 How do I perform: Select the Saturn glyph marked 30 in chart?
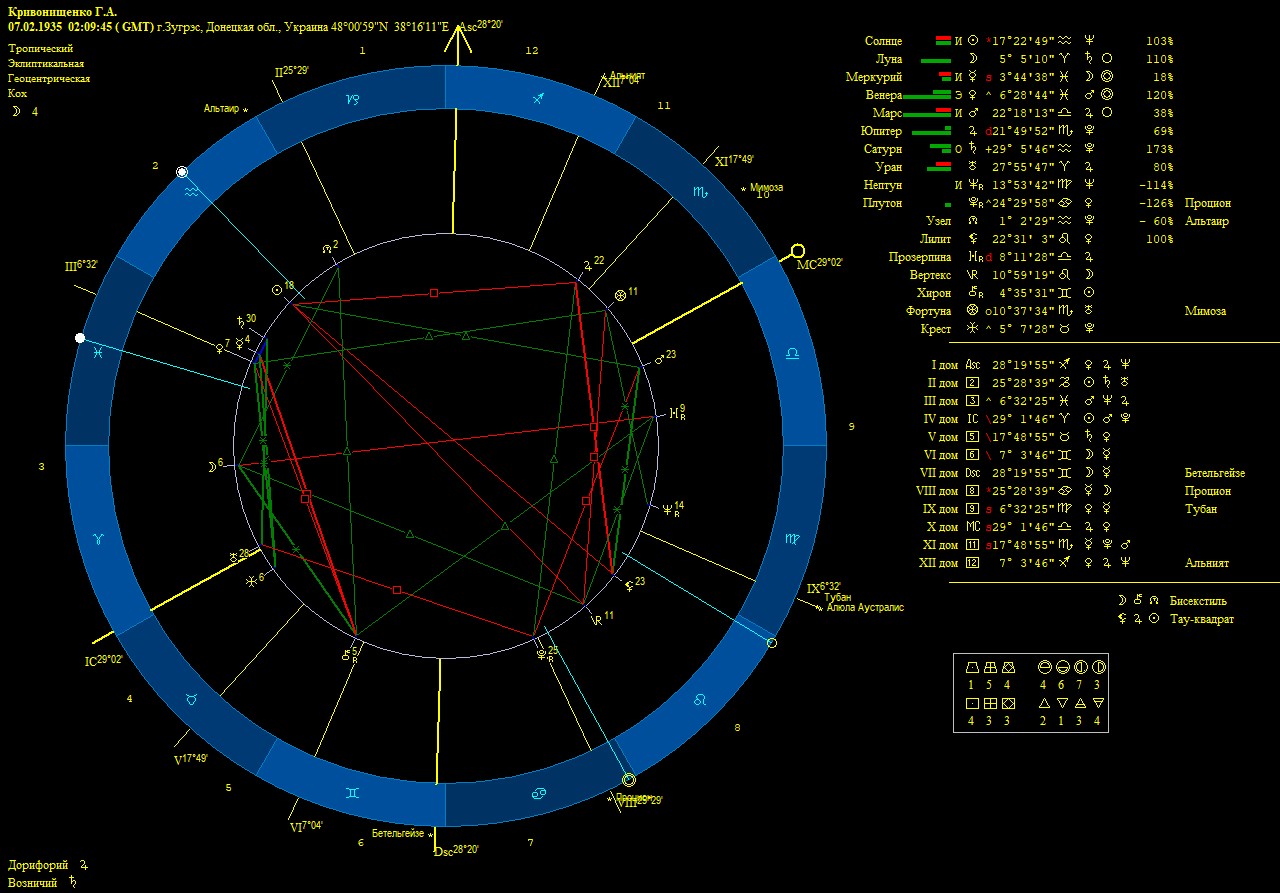coord(239,322)
